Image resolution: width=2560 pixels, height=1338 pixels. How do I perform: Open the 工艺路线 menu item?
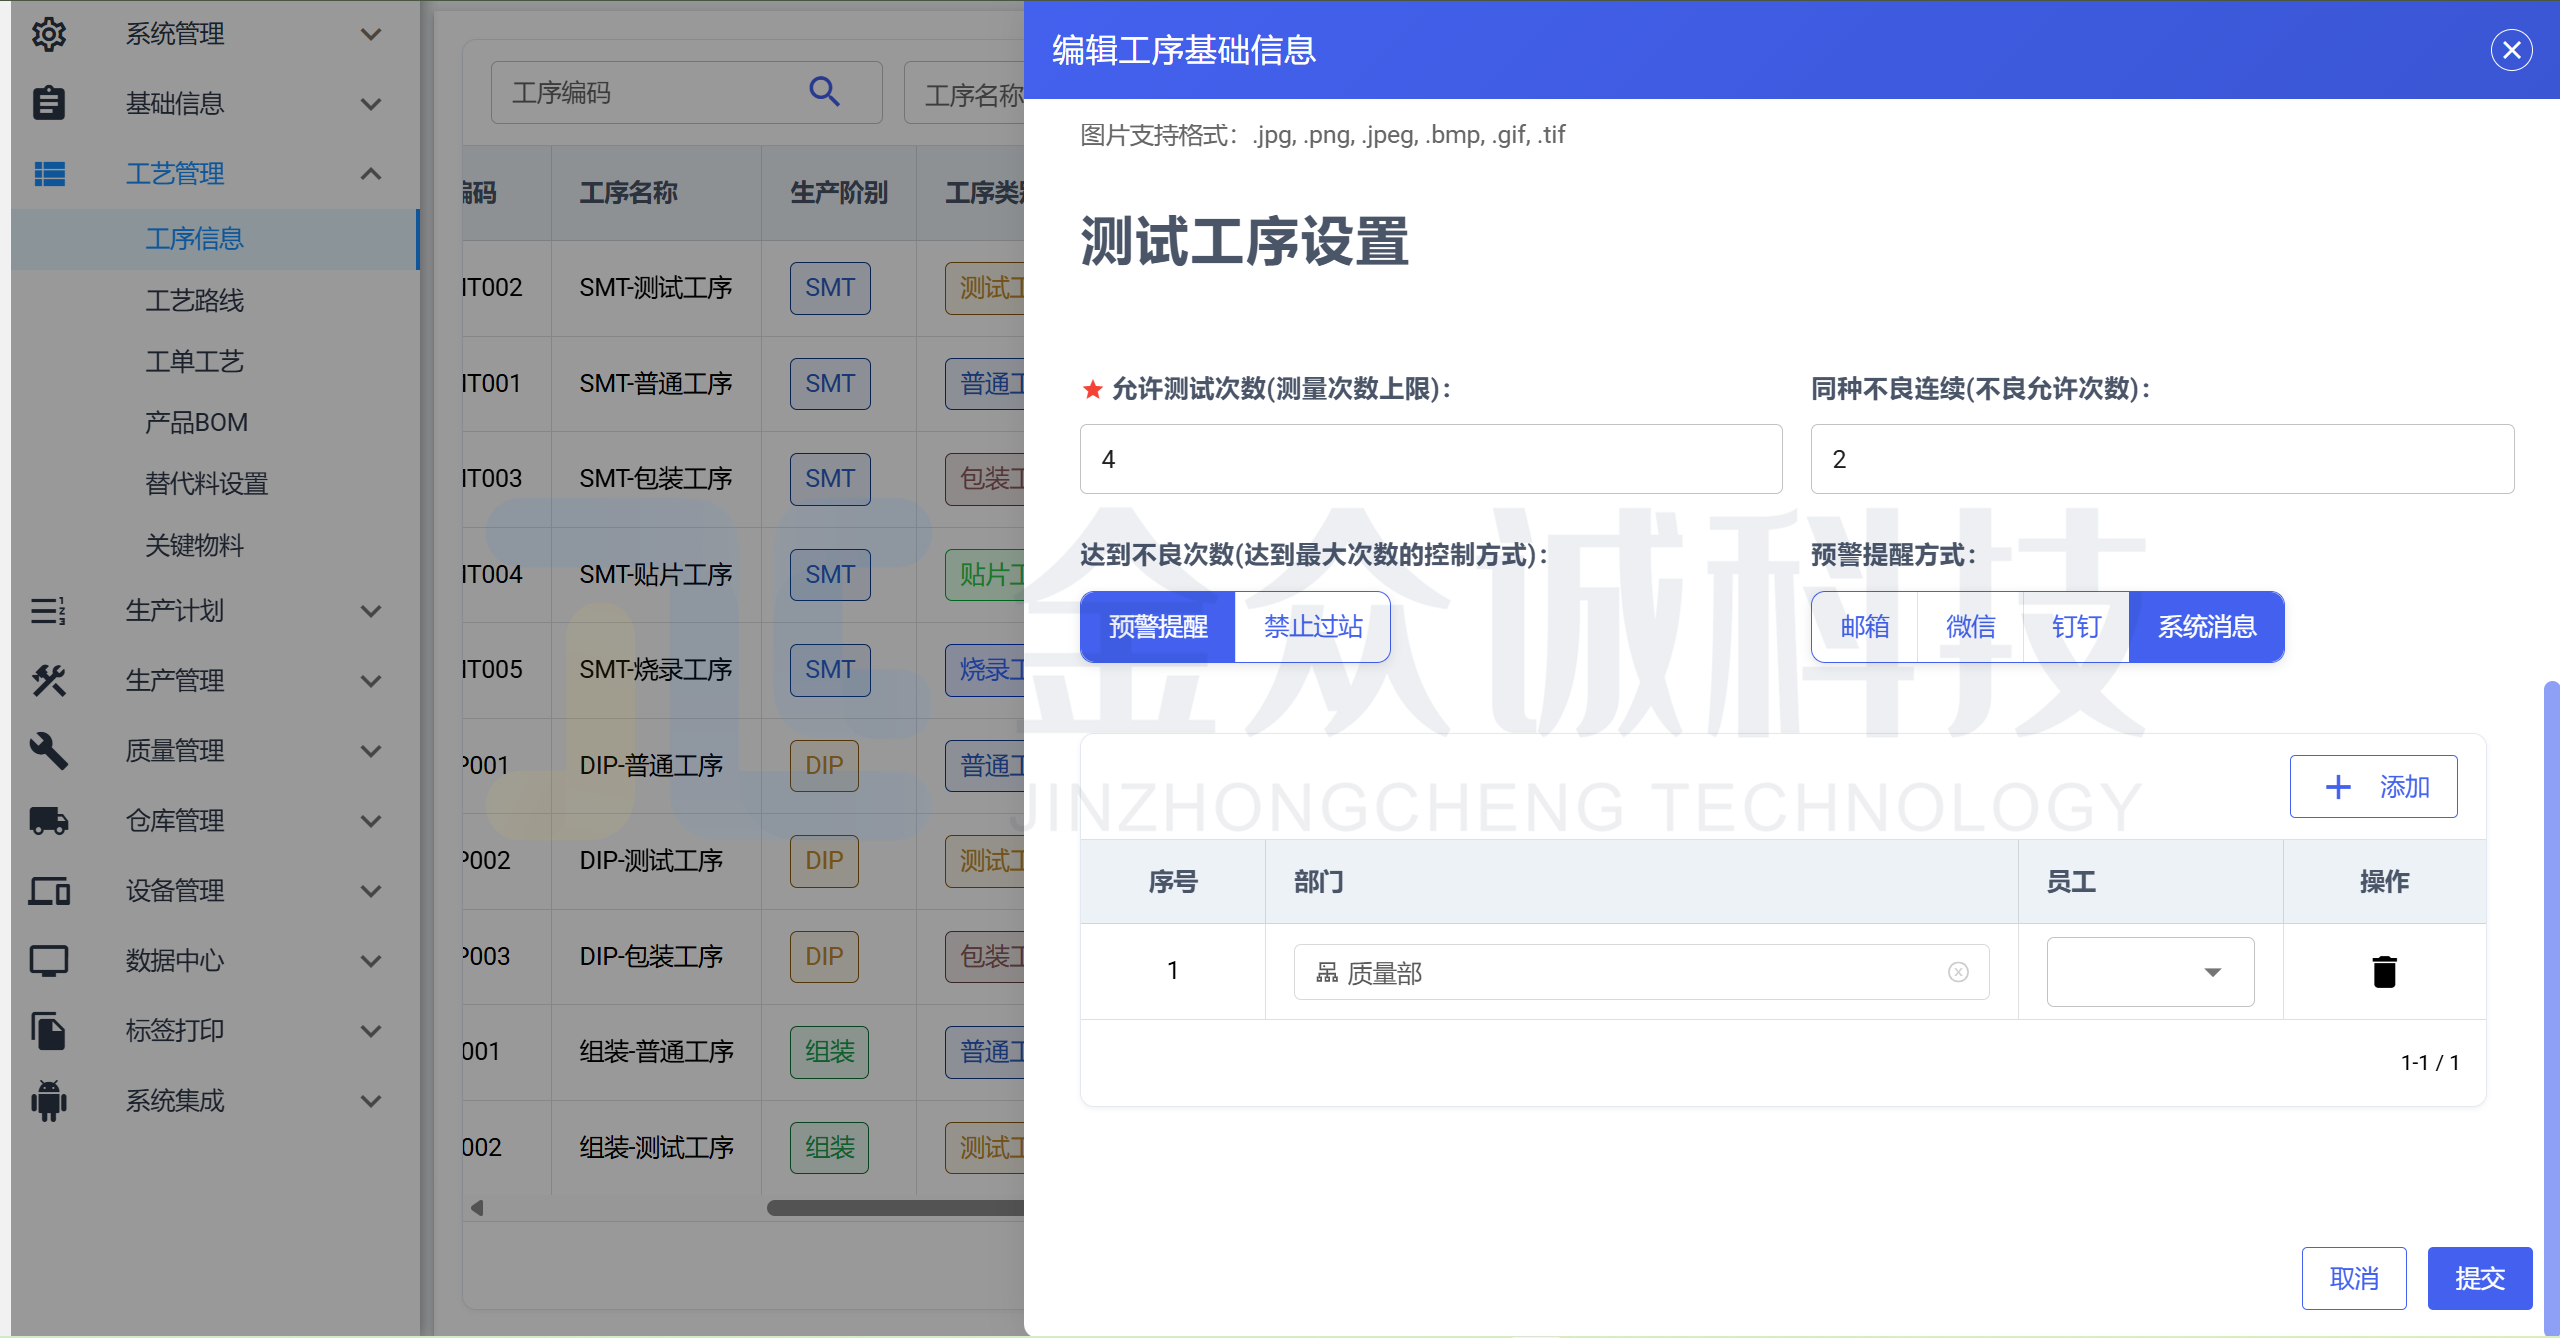[194, 300]
